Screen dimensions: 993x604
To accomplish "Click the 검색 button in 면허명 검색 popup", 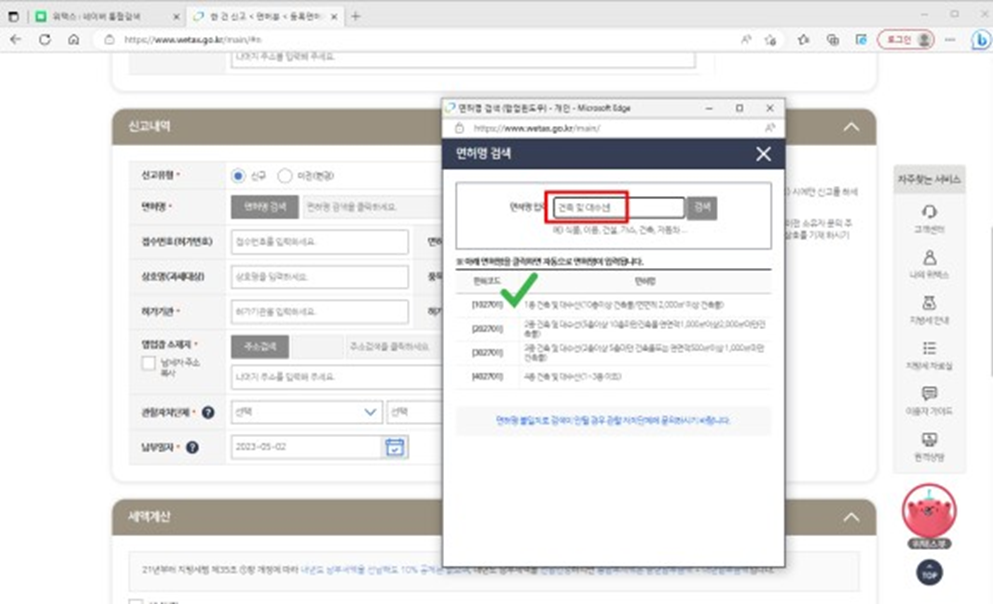I will pos(702,207).
